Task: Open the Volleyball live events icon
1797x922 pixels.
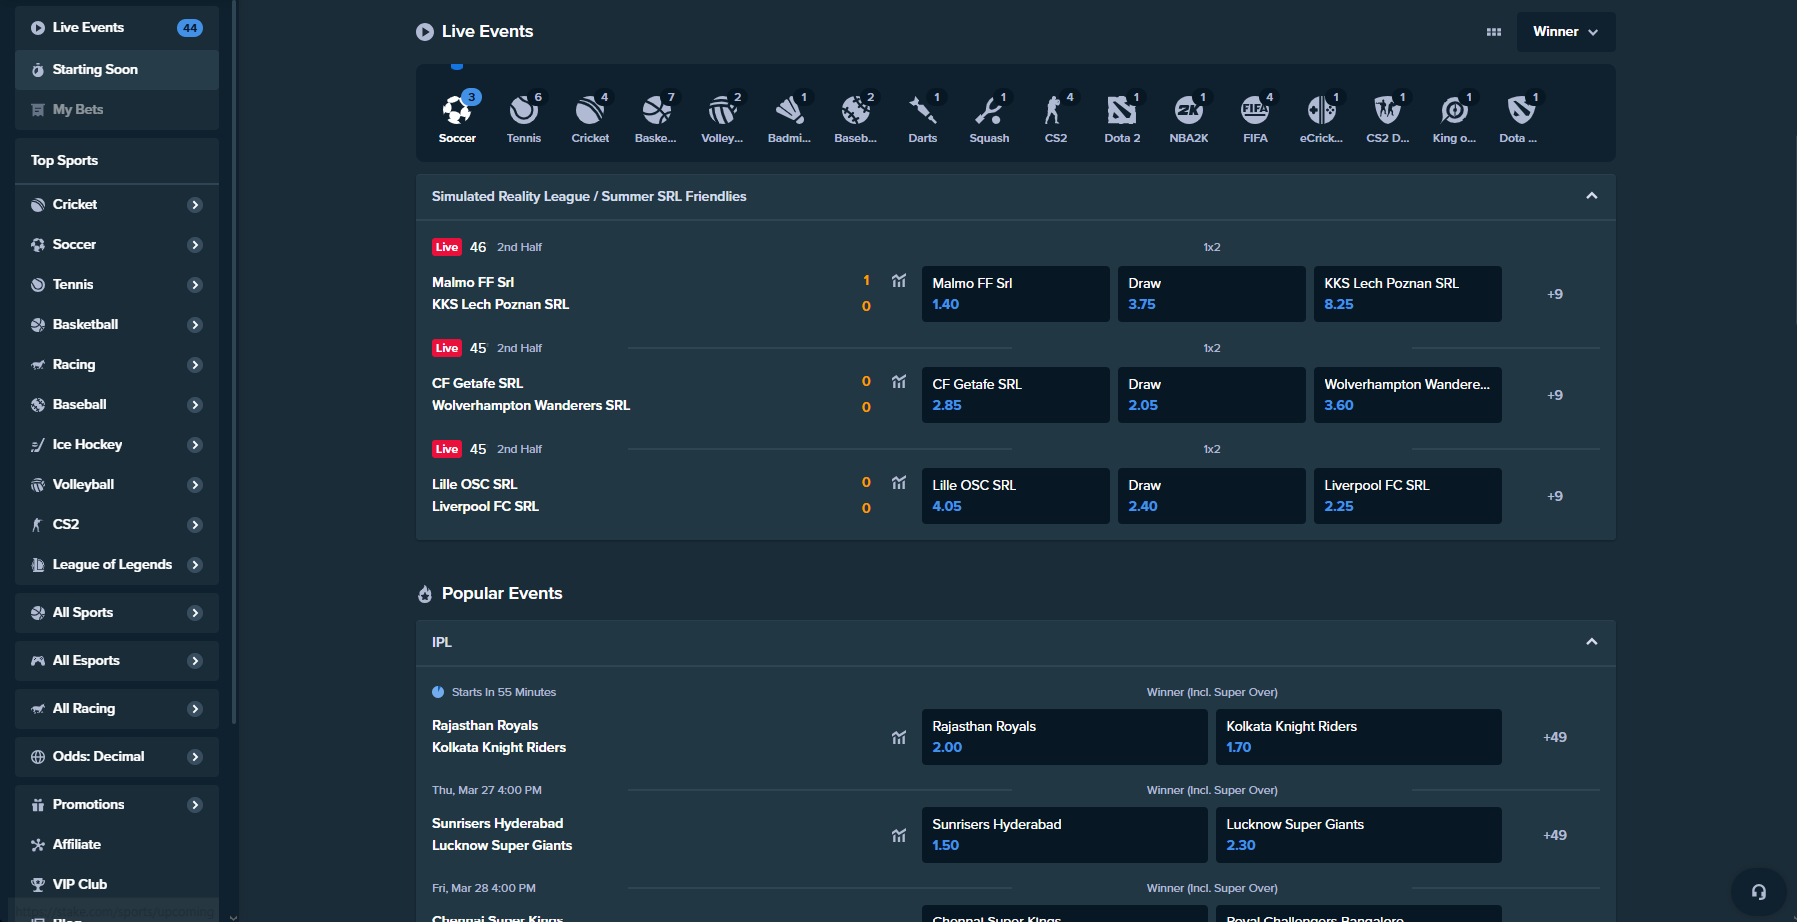Action: pyautogui.click(x=722, y=118)
